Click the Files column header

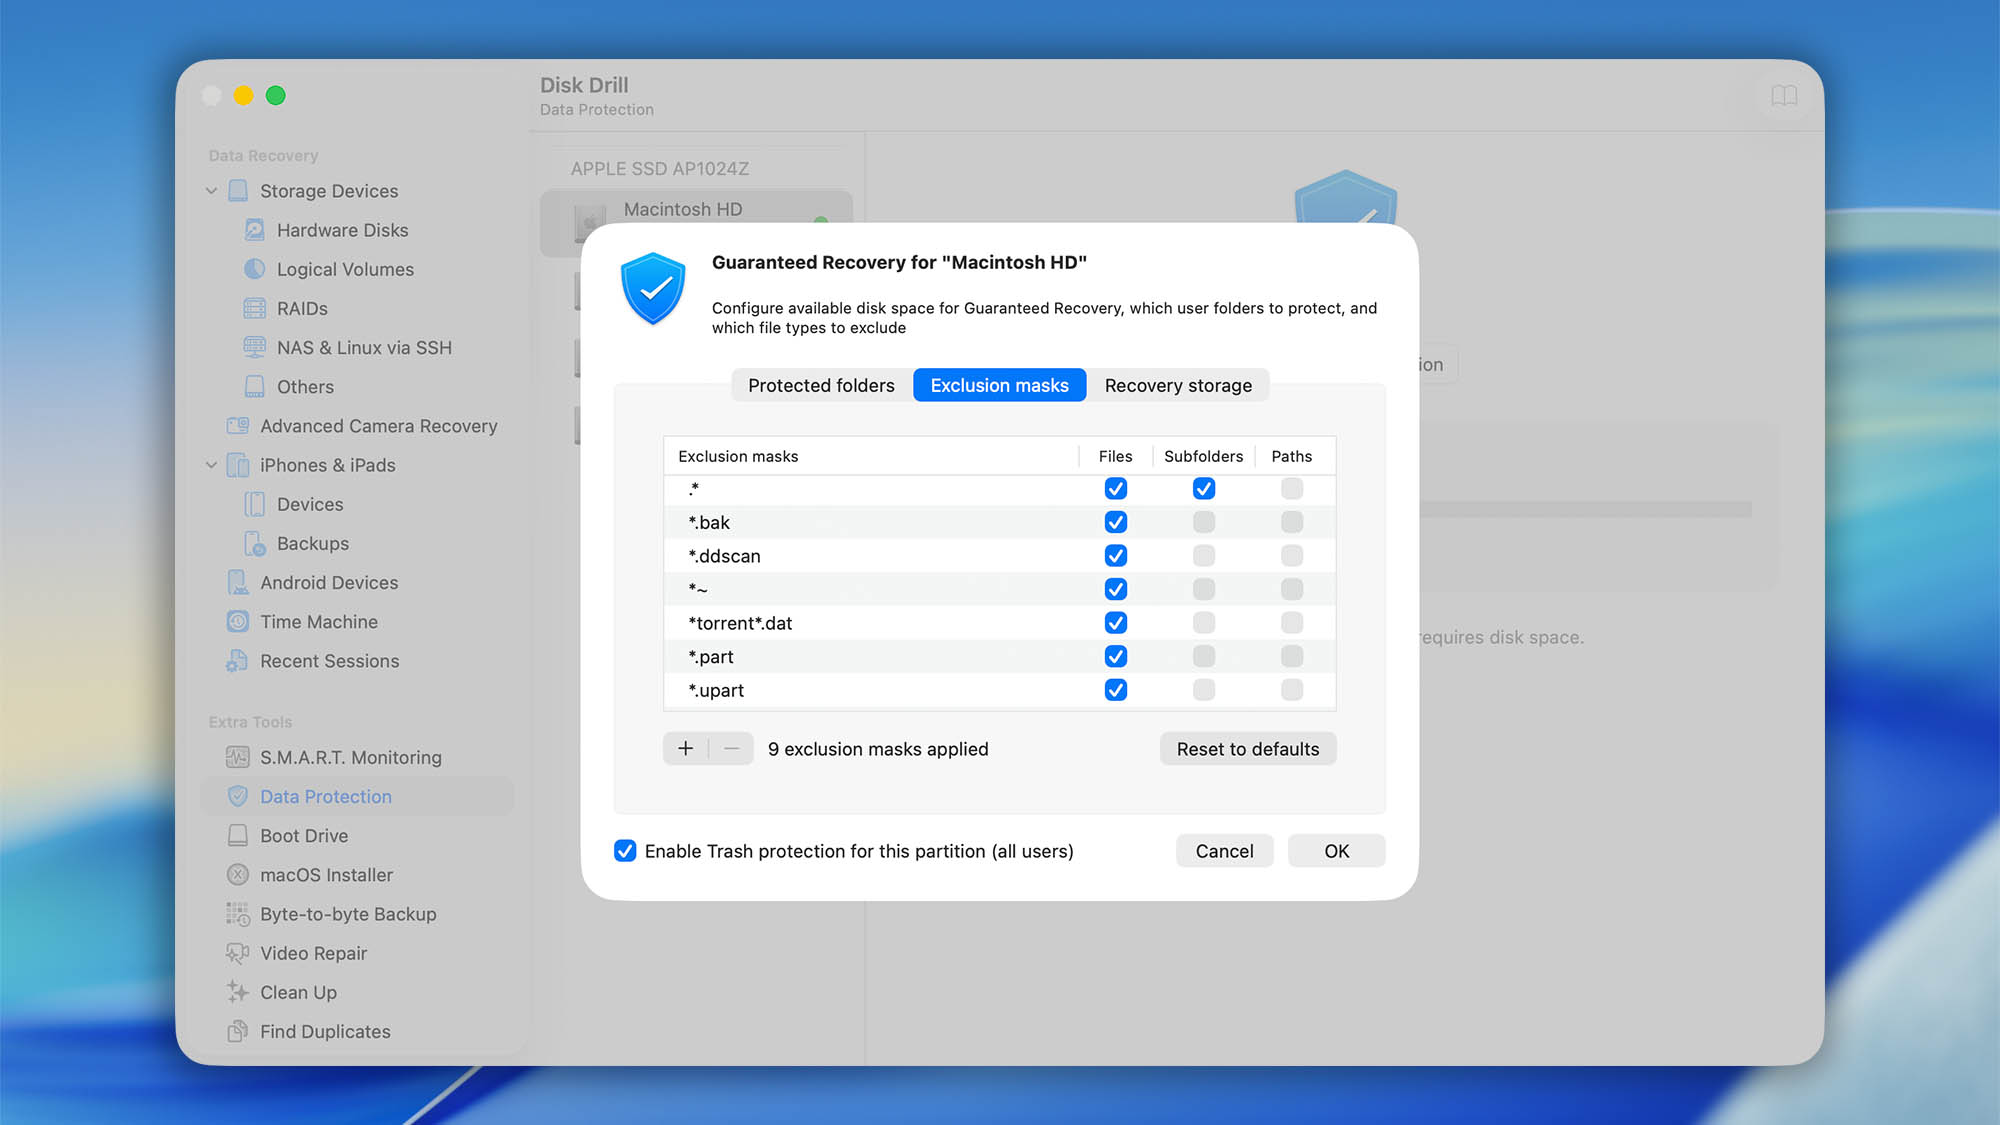coord(1116,456)
